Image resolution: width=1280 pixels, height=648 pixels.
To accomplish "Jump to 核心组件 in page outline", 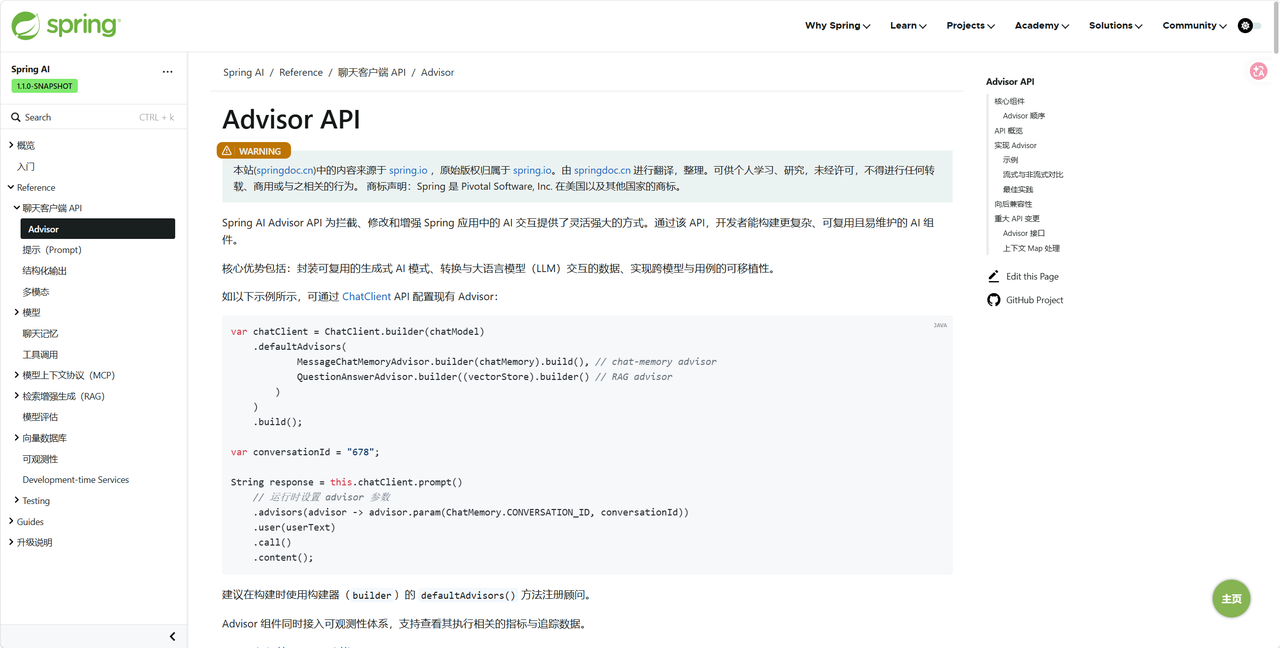I will tap(1009, 101).
